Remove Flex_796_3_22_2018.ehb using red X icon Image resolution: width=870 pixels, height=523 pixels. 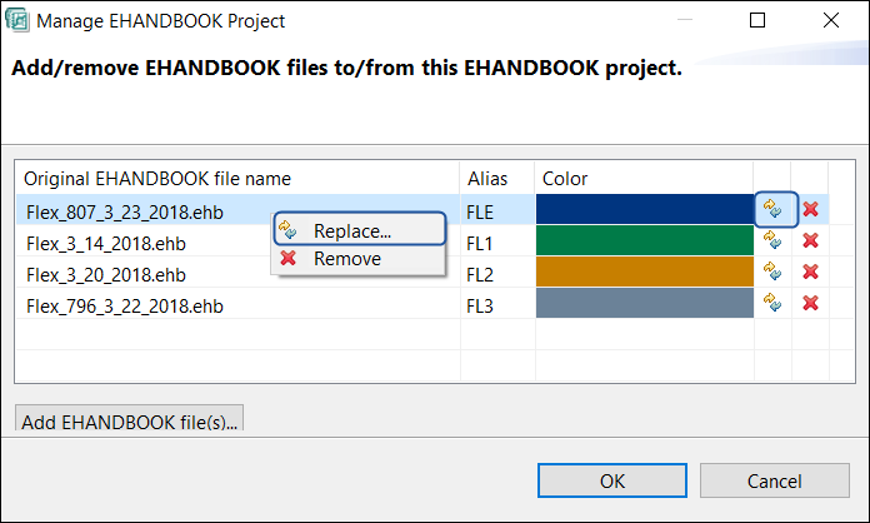point(811,302)
